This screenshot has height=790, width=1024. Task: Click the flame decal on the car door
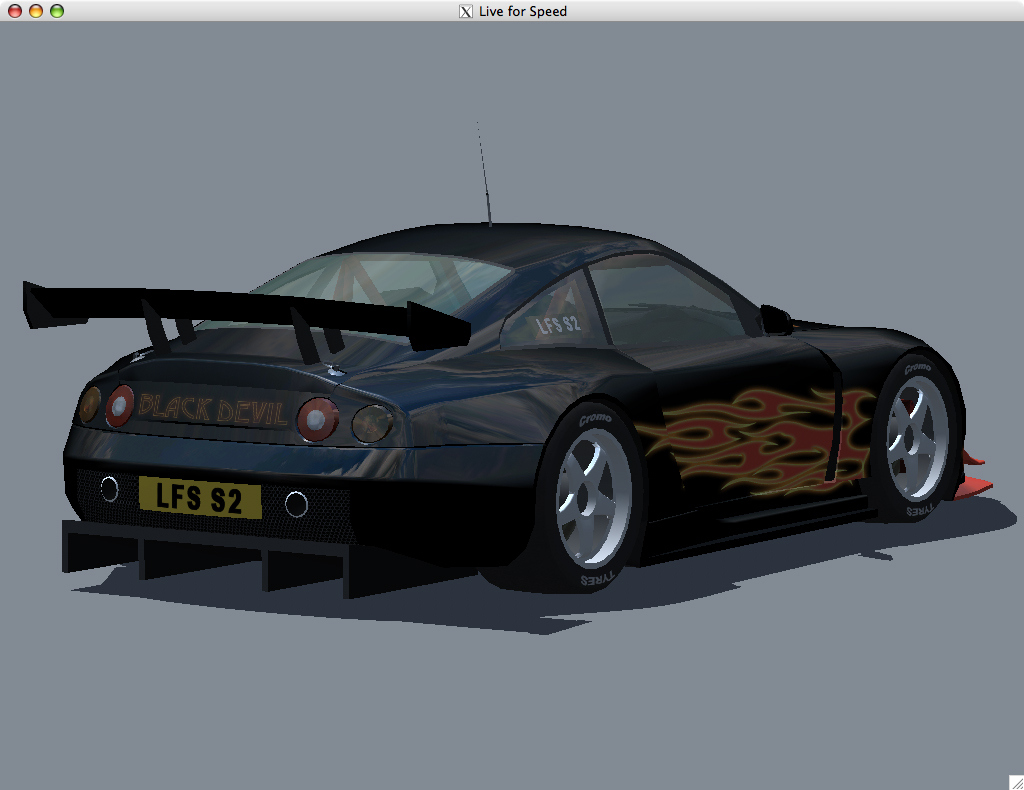pos(758,441)
